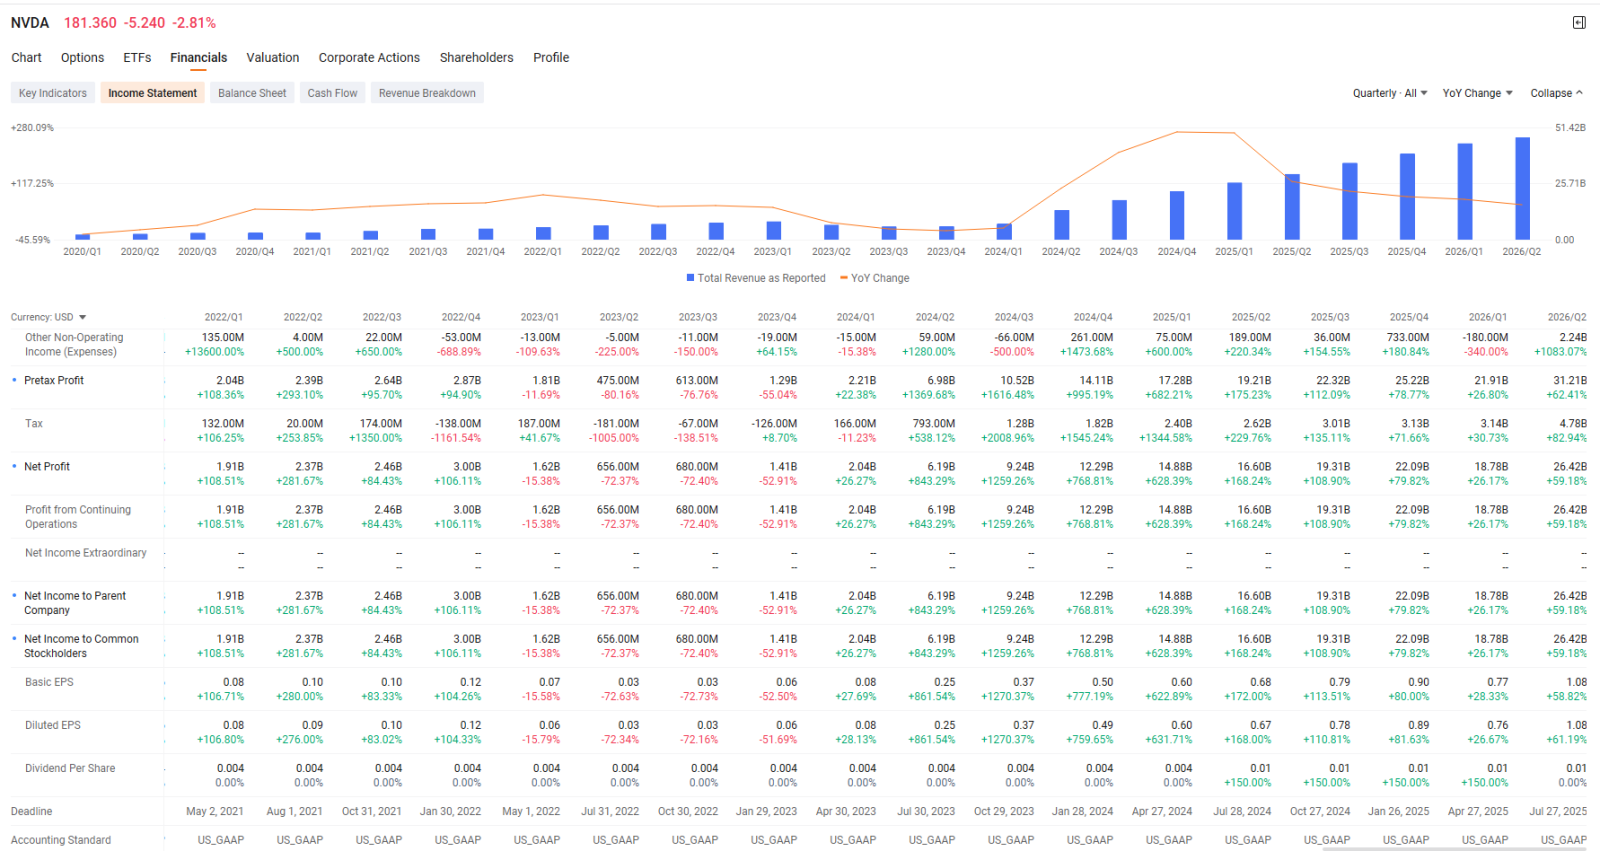View the Corporate Actions tab

click(x=369, y=58)
